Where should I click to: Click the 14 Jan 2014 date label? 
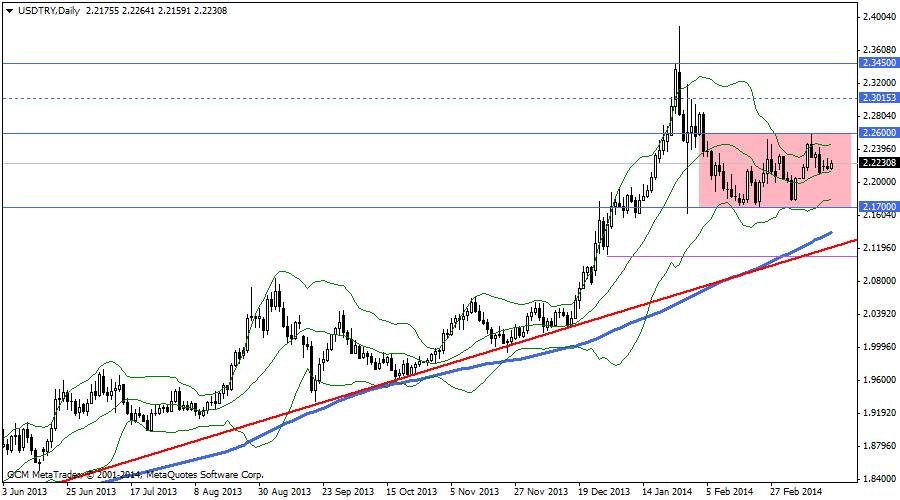pyautogui.click(x=668, y=492)
